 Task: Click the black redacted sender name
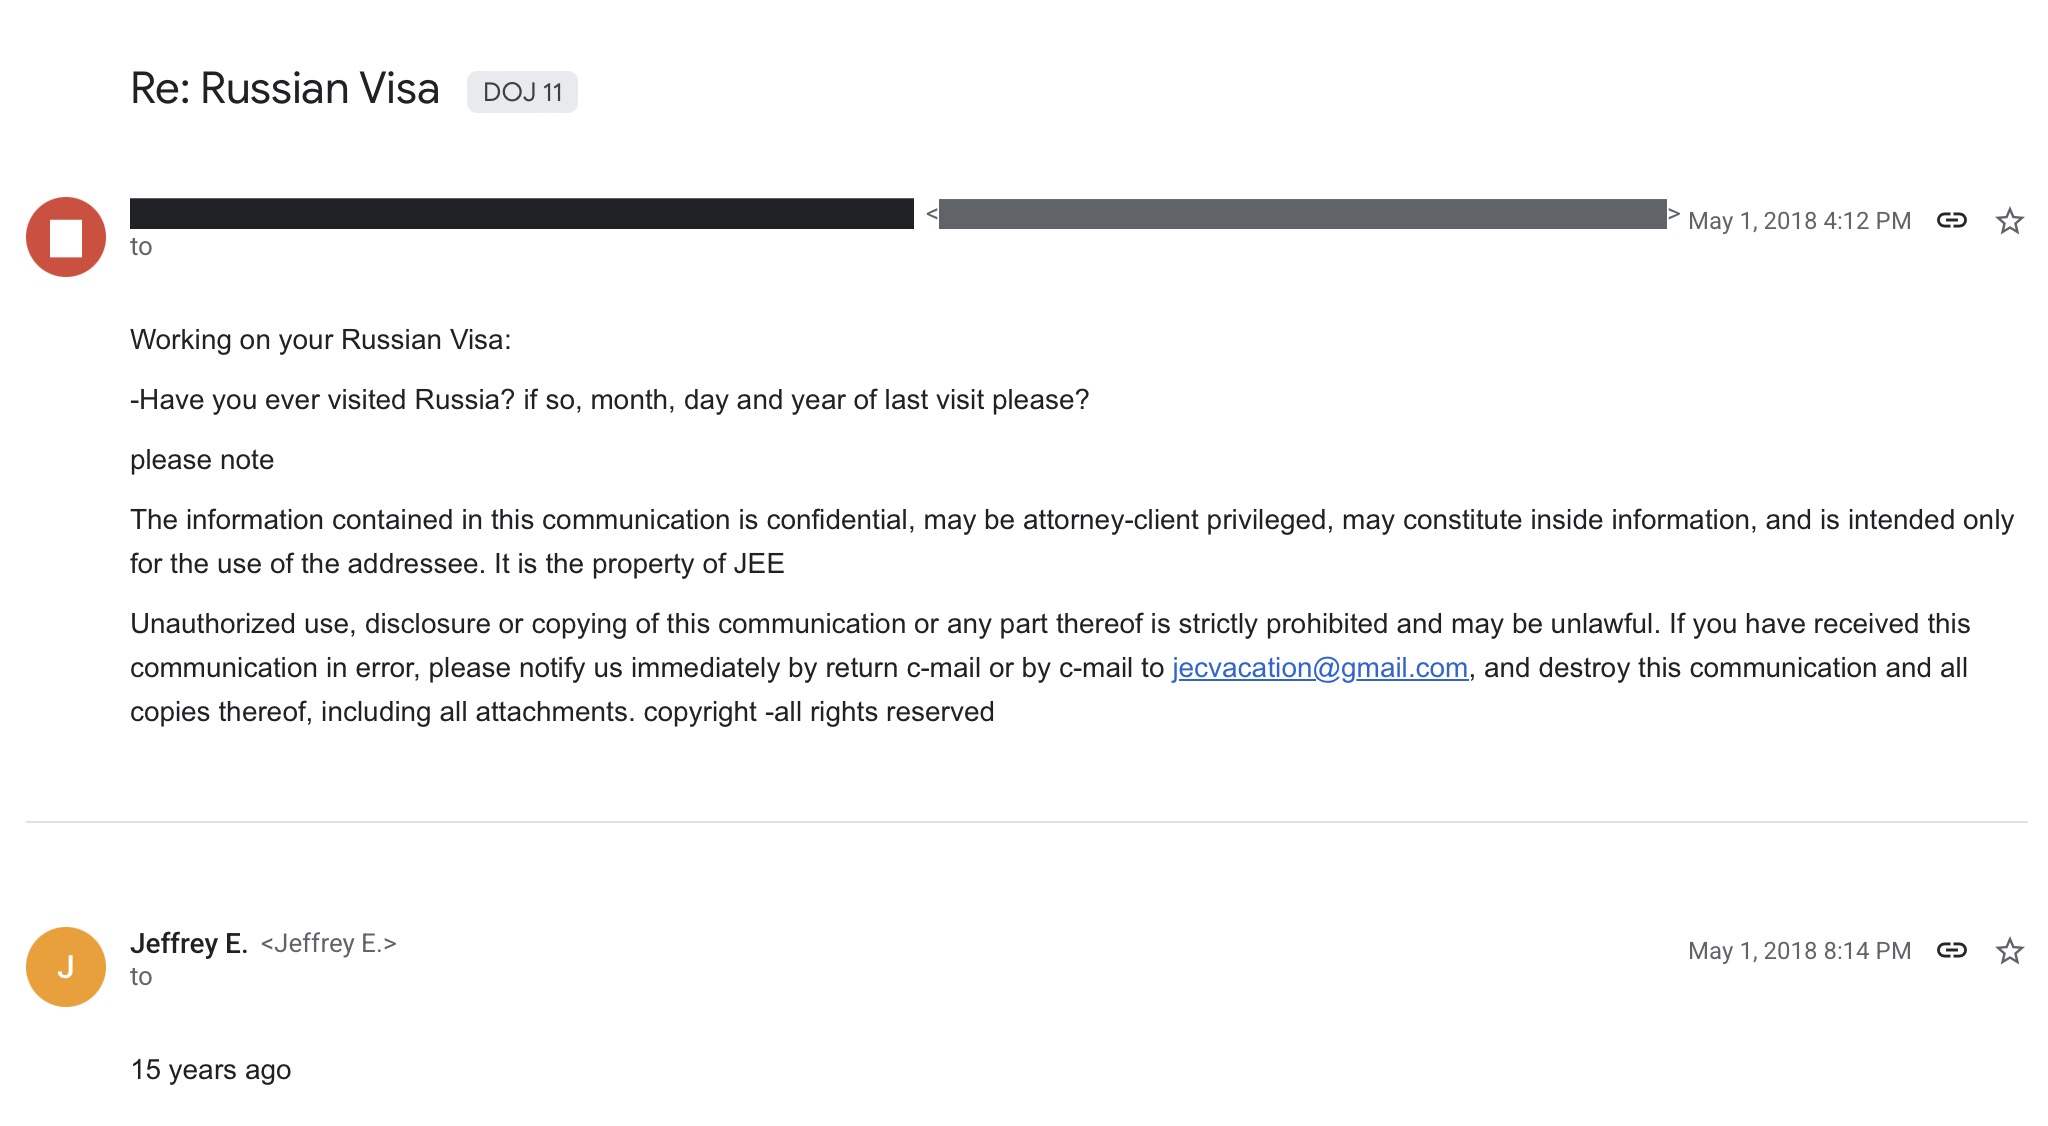coord(521,214)
